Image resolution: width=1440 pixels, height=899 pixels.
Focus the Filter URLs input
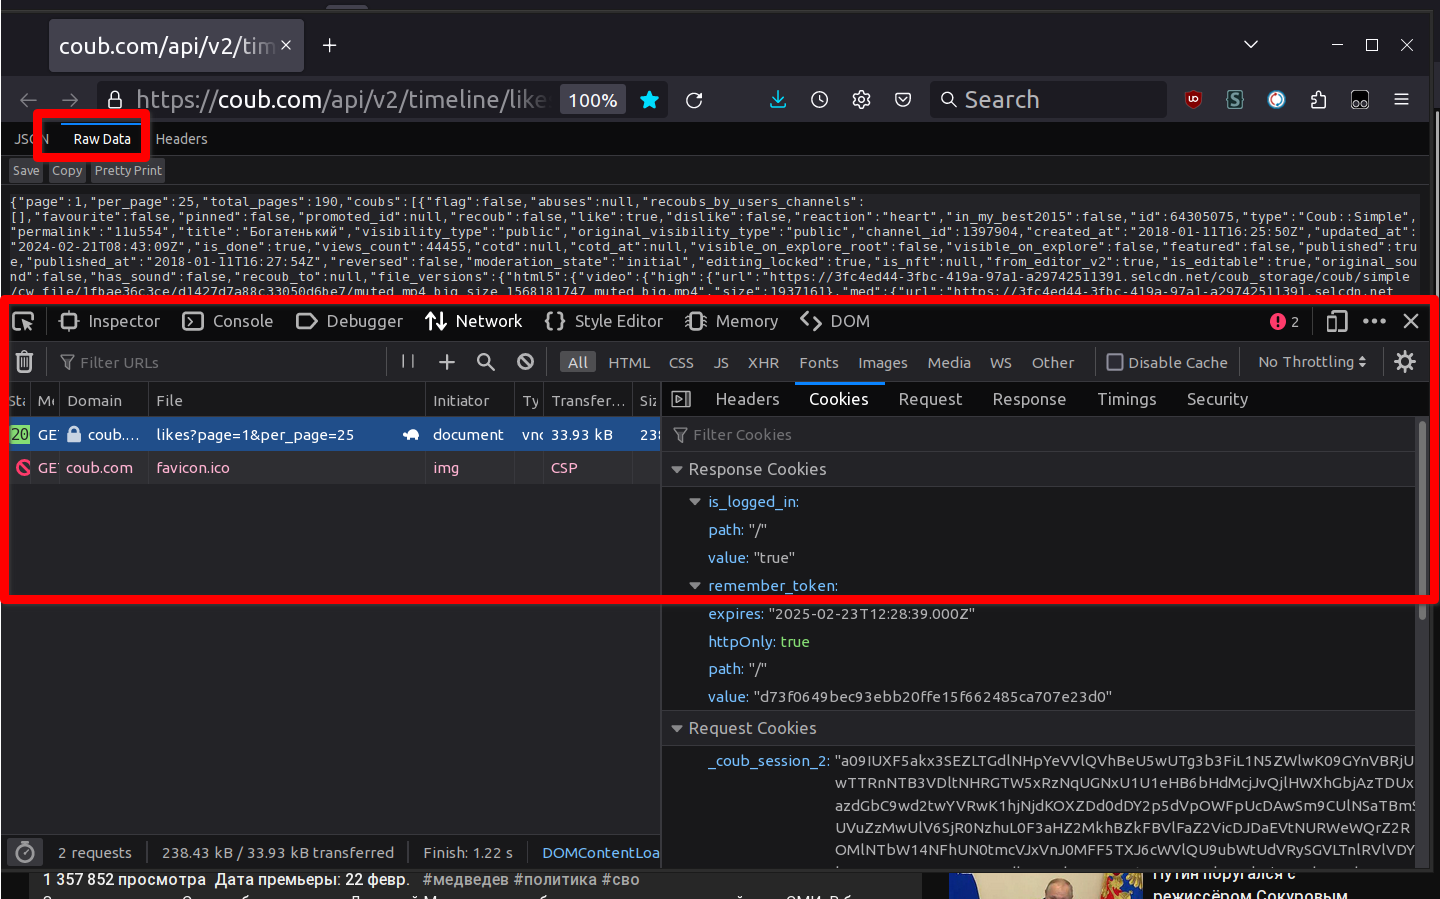[x=220, y=362]
